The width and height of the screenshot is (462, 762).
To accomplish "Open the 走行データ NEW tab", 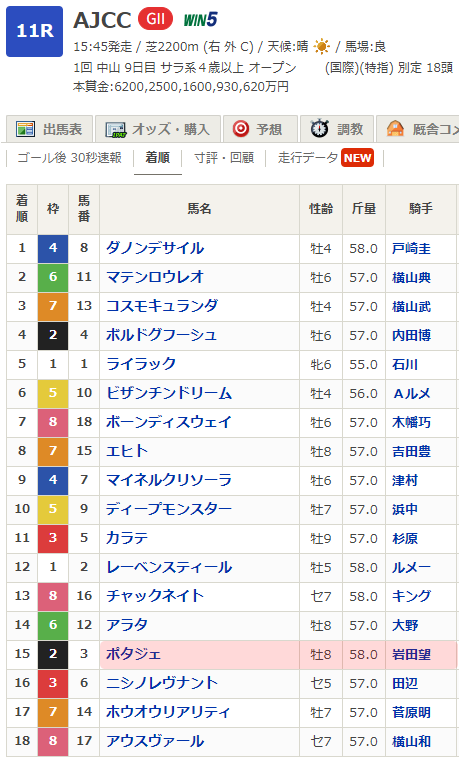I will 325,158.
